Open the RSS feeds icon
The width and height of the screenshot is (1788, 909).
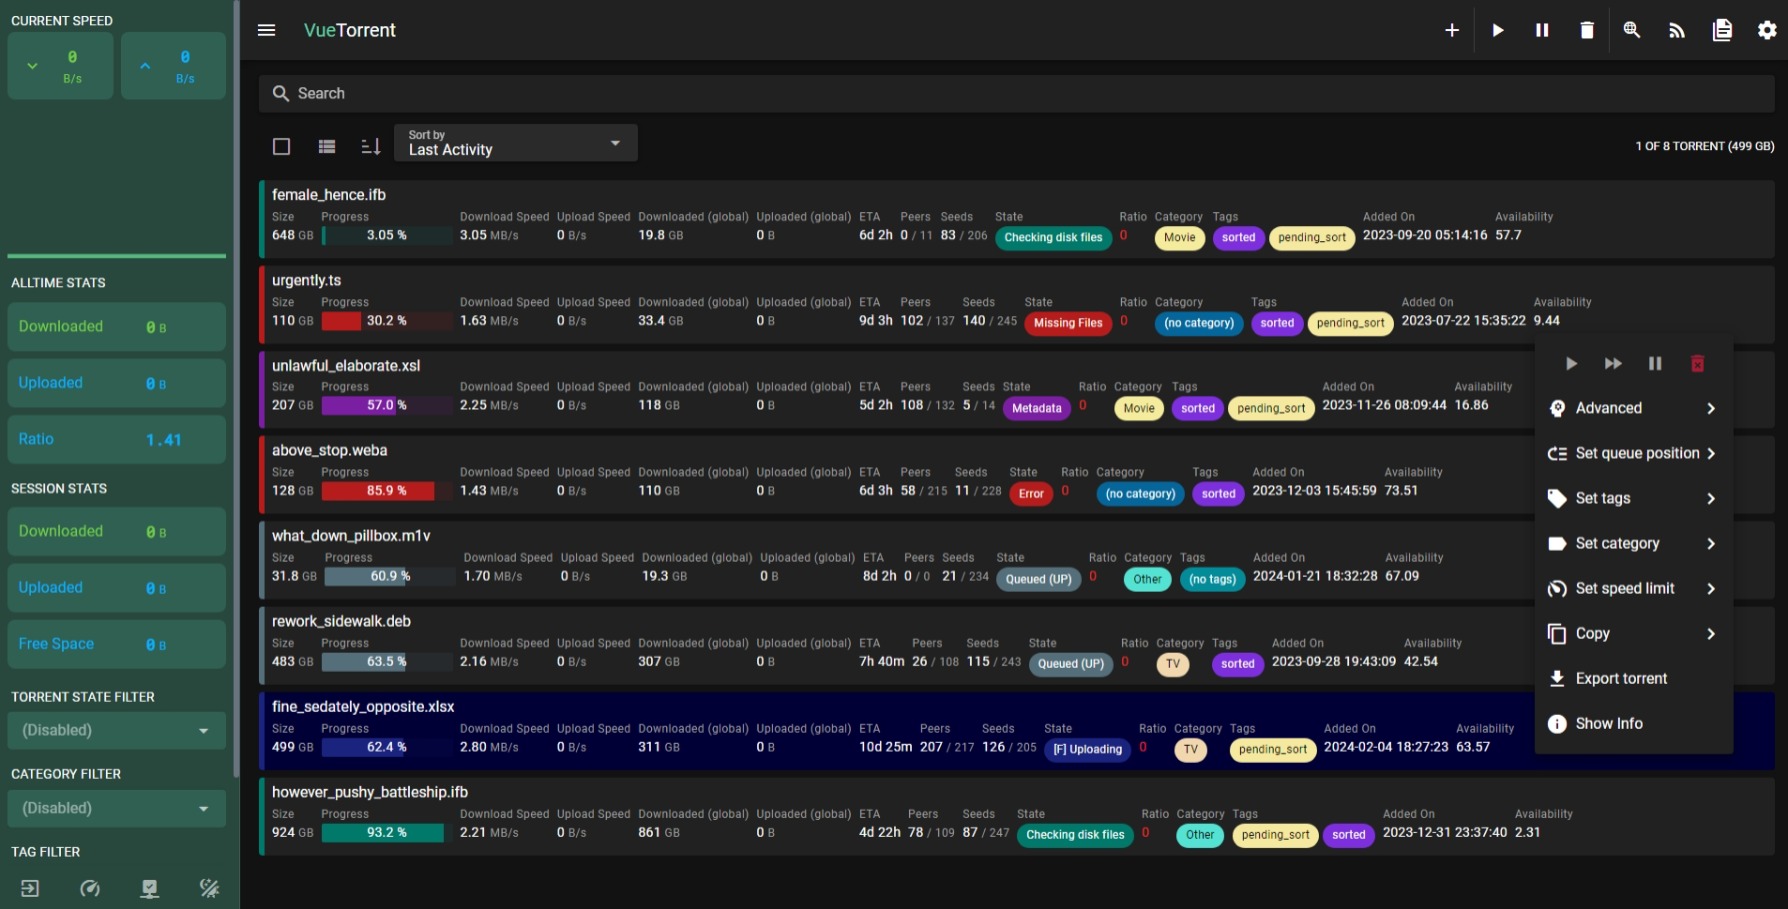point(1677,30)
